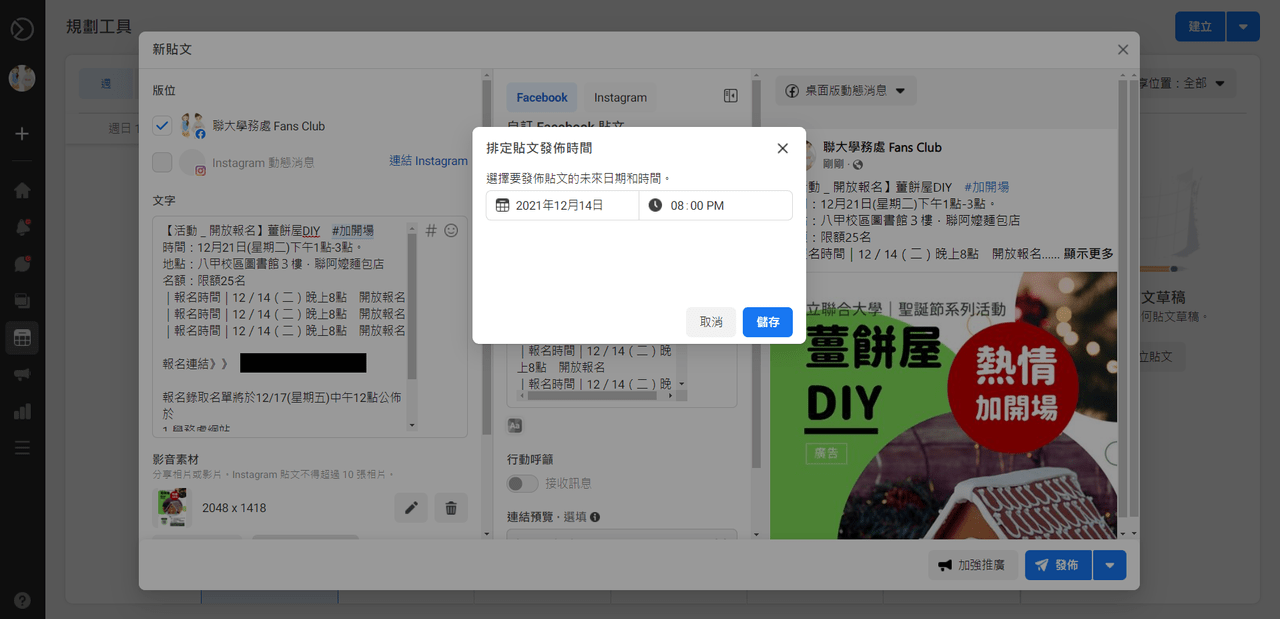Image resolution: width=1280 pixels, height=619 pixels.
Task: Open the Home icon in sidebar
Action: 22,190
